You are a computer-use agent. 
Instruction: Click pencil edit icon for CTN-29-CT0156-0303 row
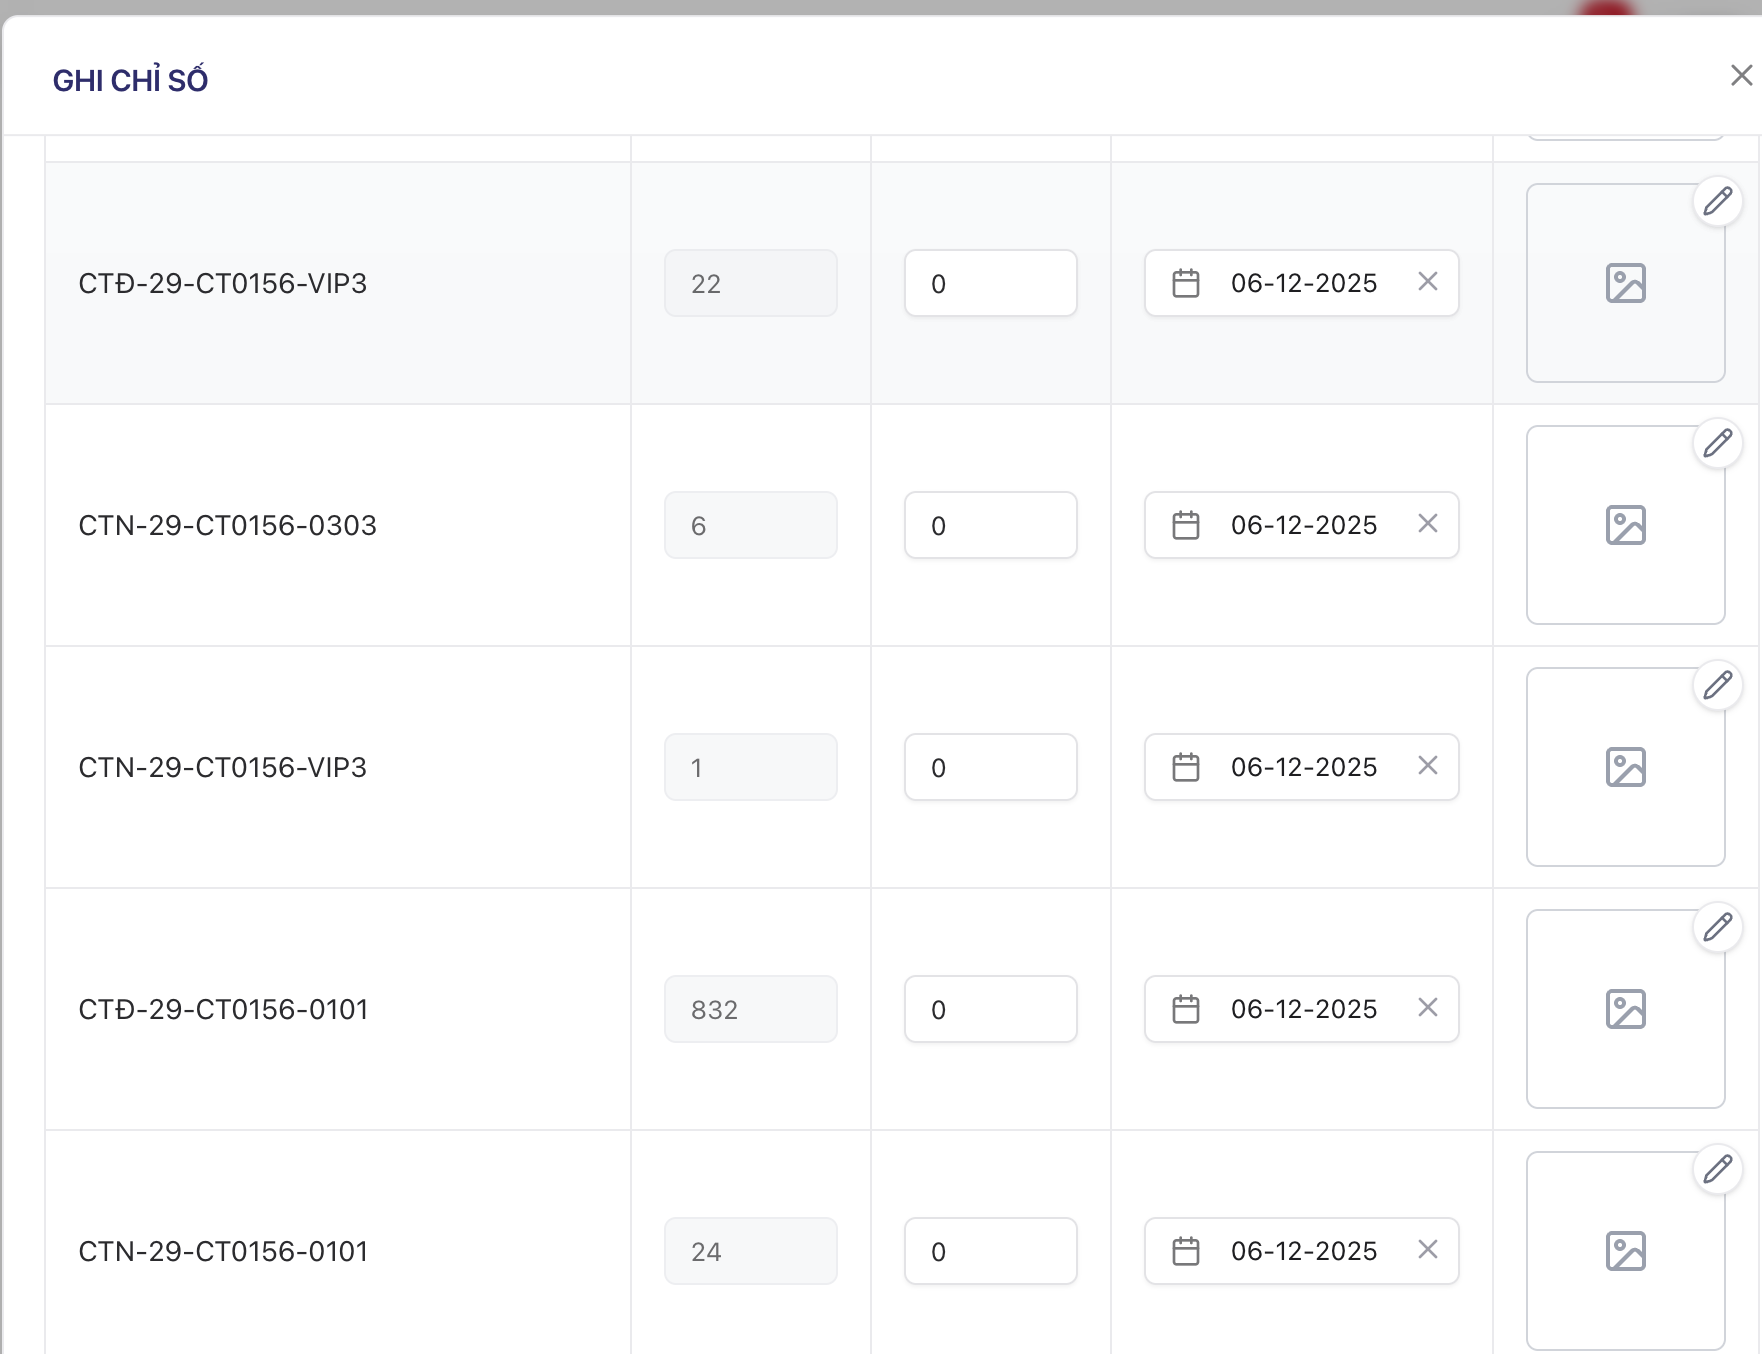click(1717, 443)
